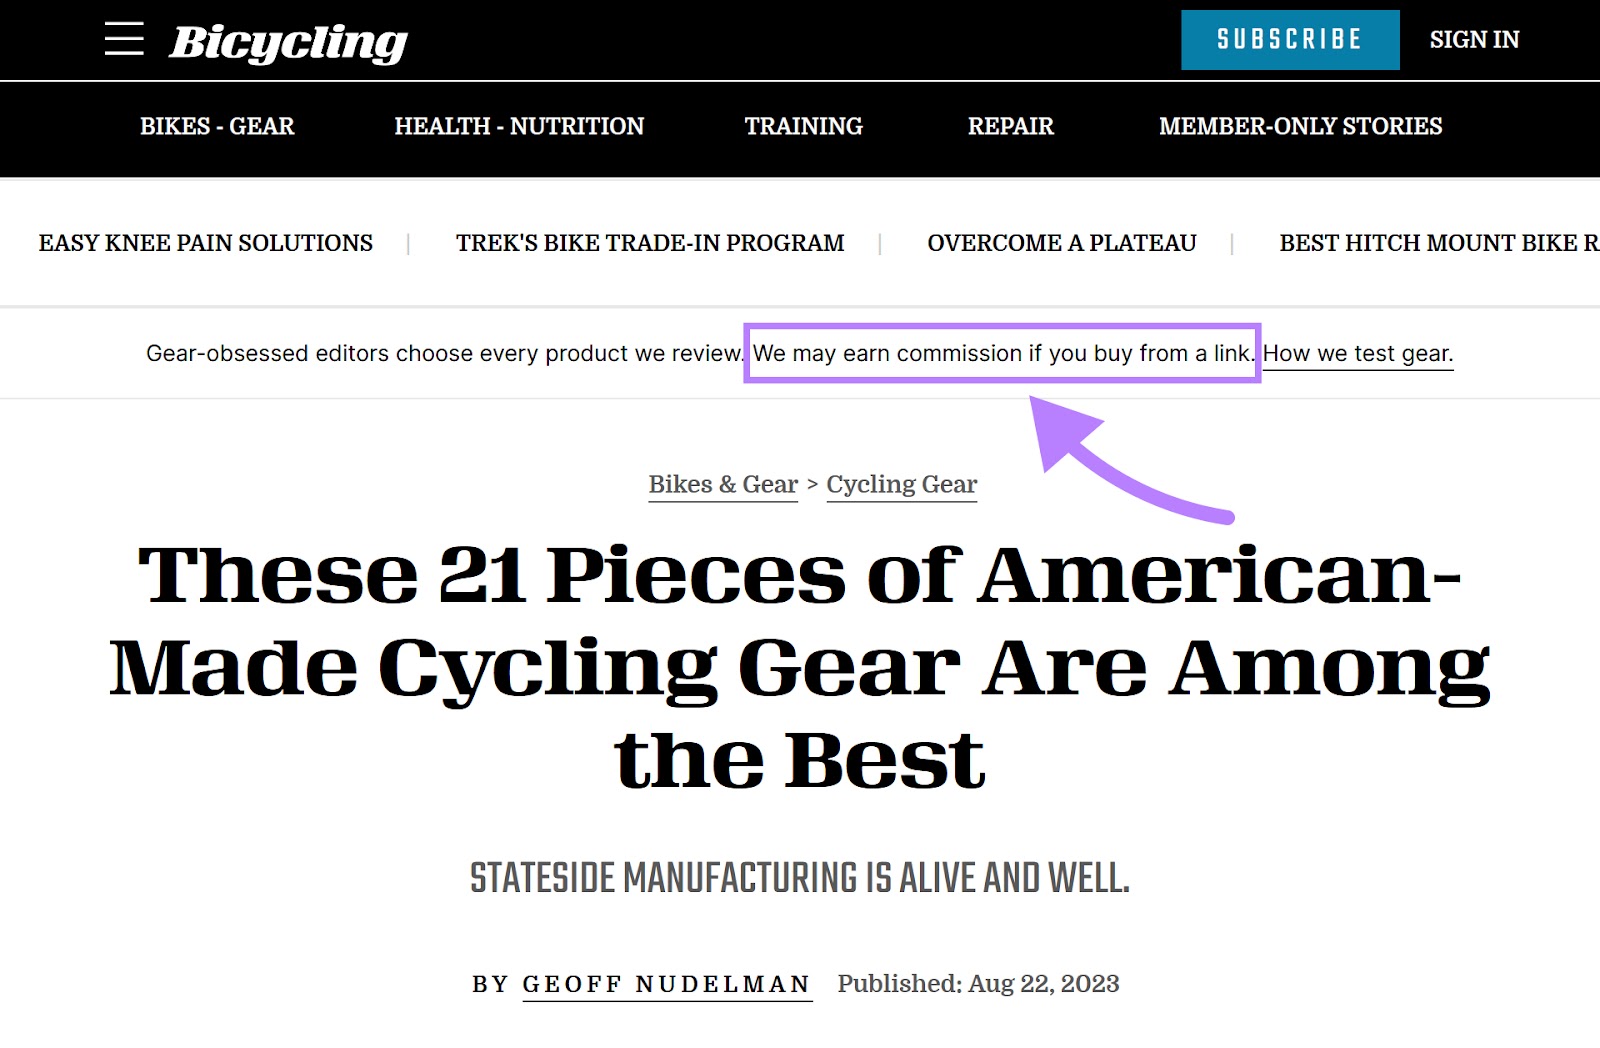Open the hamburger navigation menu

(x=126, y=39)
